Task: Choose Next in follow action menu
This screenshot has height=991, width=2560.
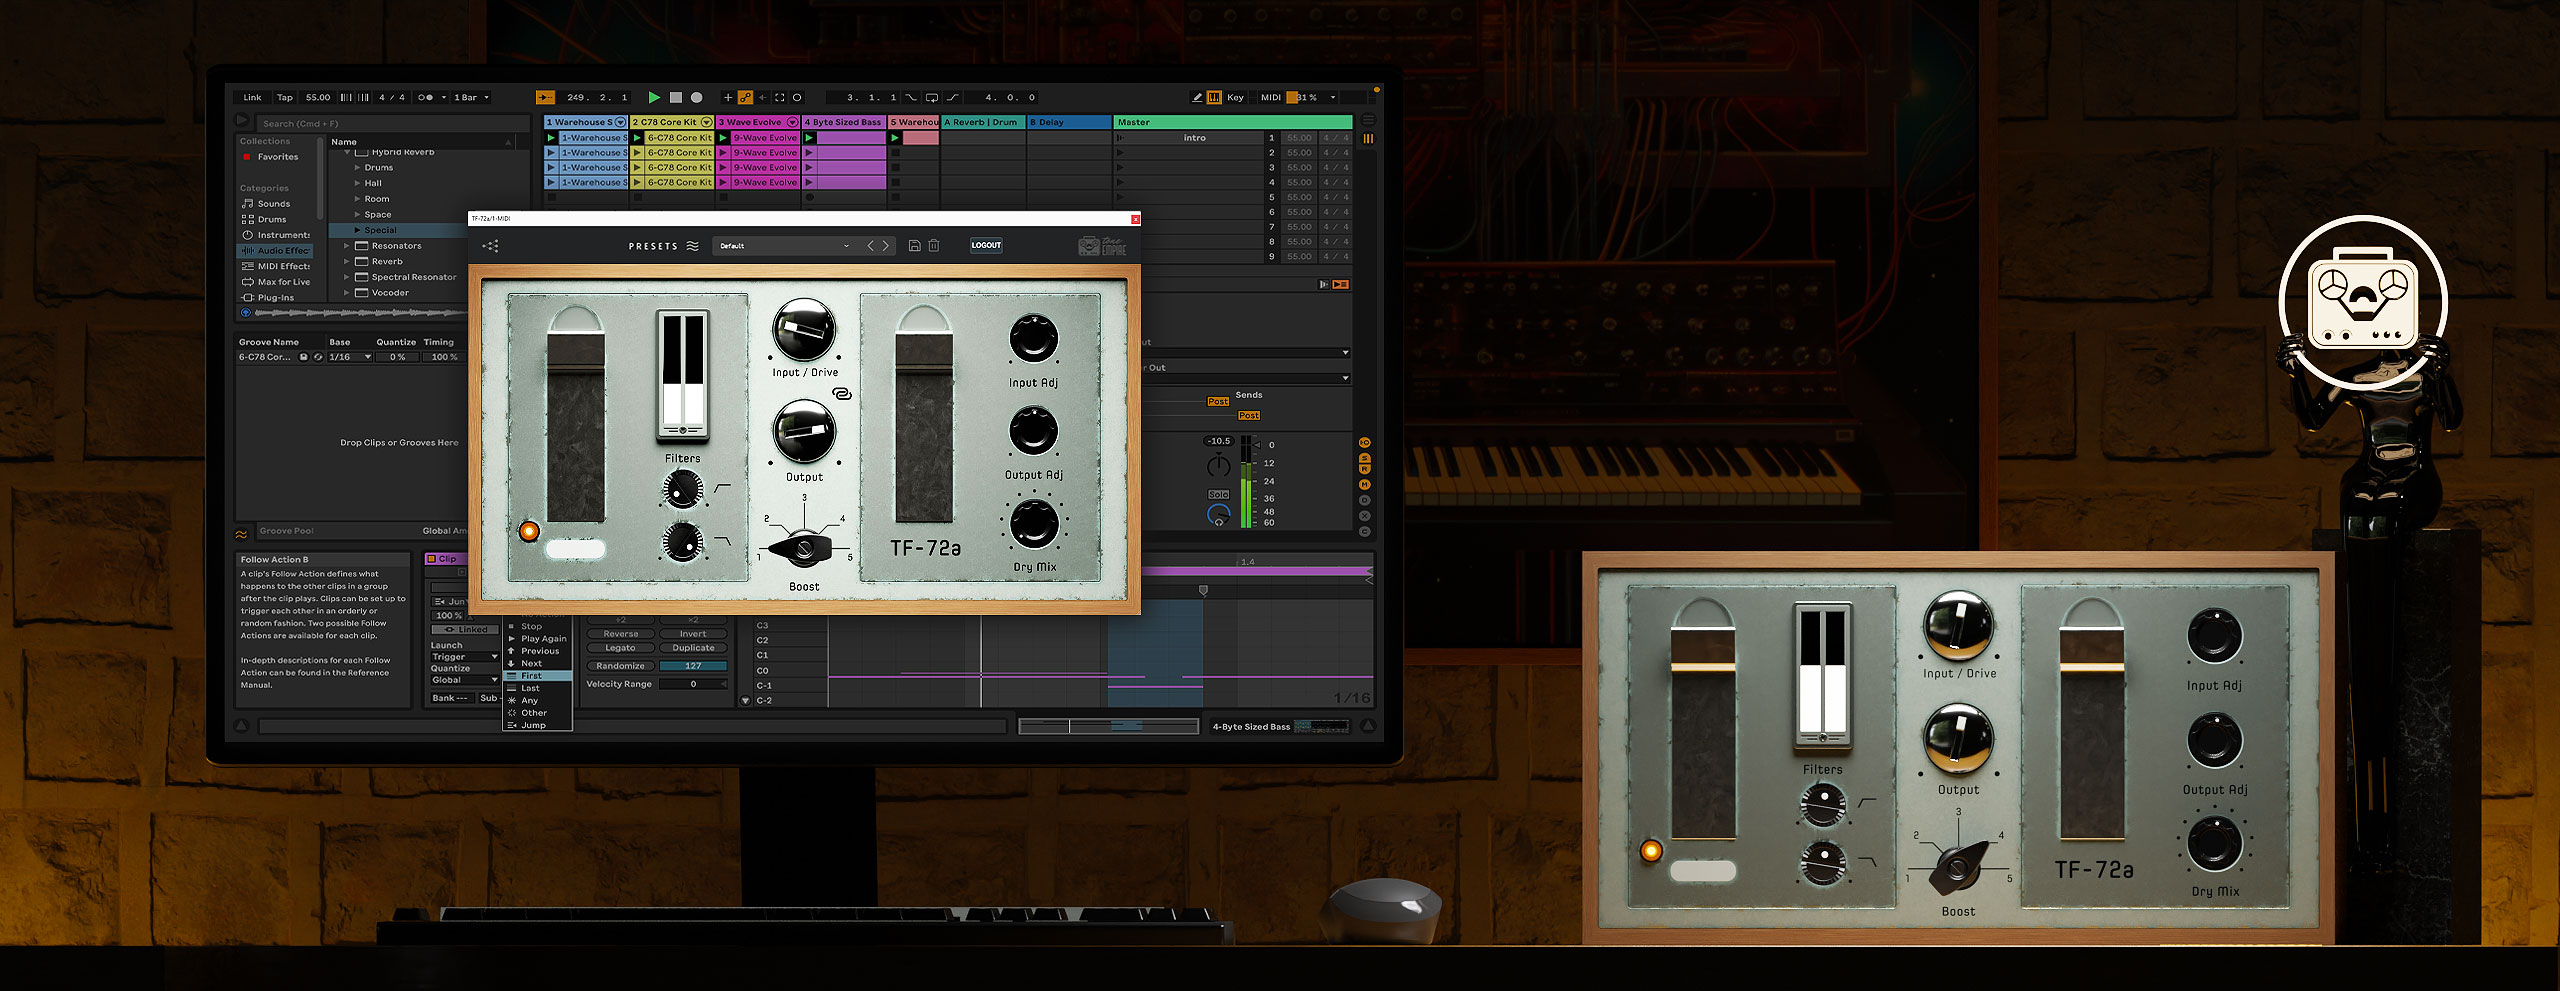Action: pos(538,663)
